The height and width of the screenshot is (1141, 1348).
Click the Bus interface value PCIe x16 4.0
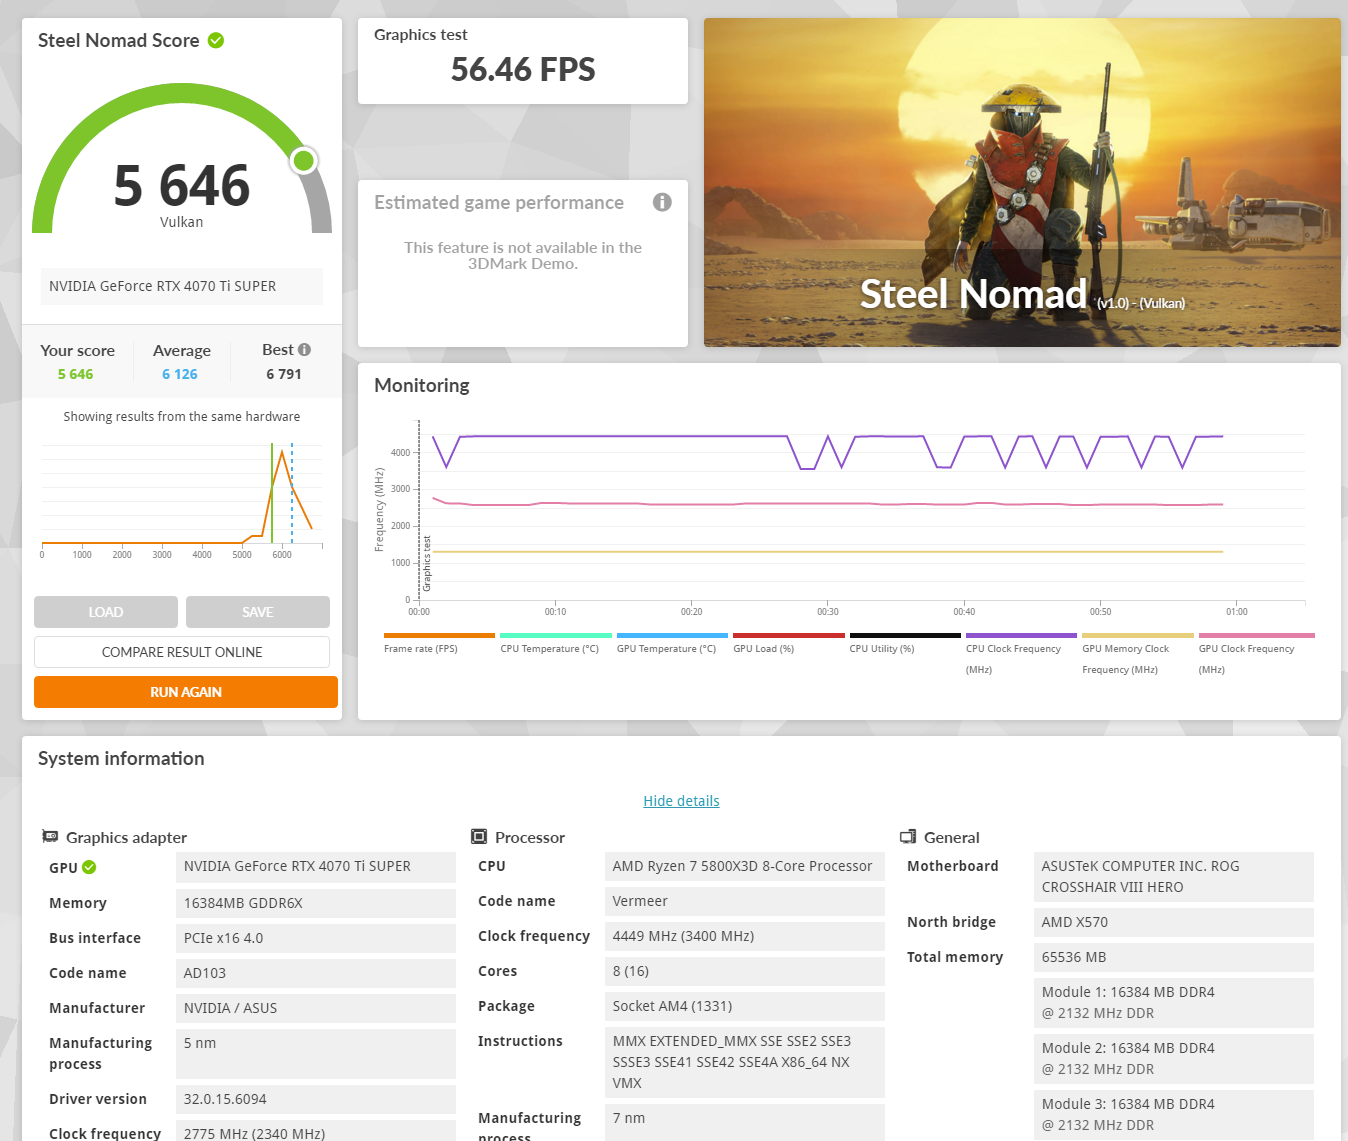point(316,938)
